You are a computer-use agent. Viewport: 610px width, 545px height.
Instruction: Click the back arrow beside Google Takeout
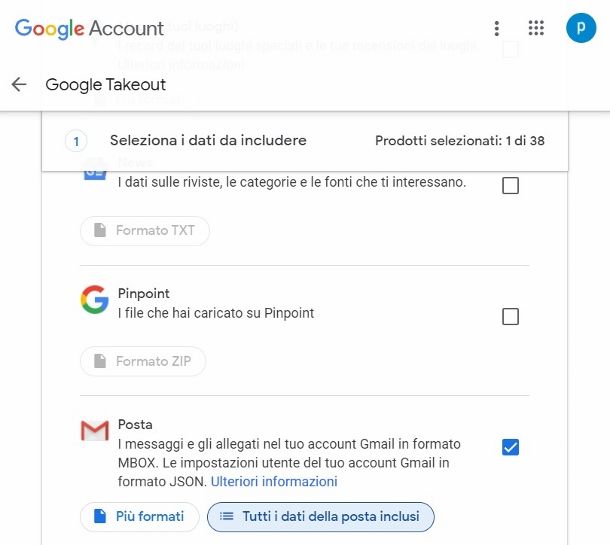19,85
